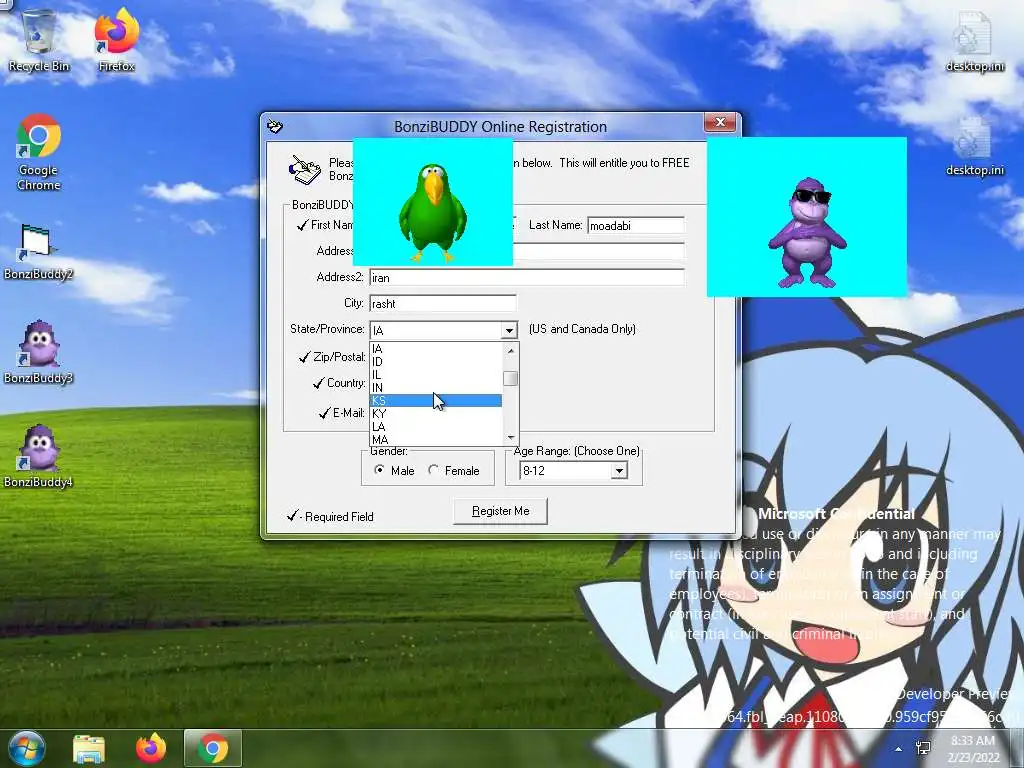Viewport: 1024px width, 768px height.
Task: Click the Register Me button
Action: [500, 511]
